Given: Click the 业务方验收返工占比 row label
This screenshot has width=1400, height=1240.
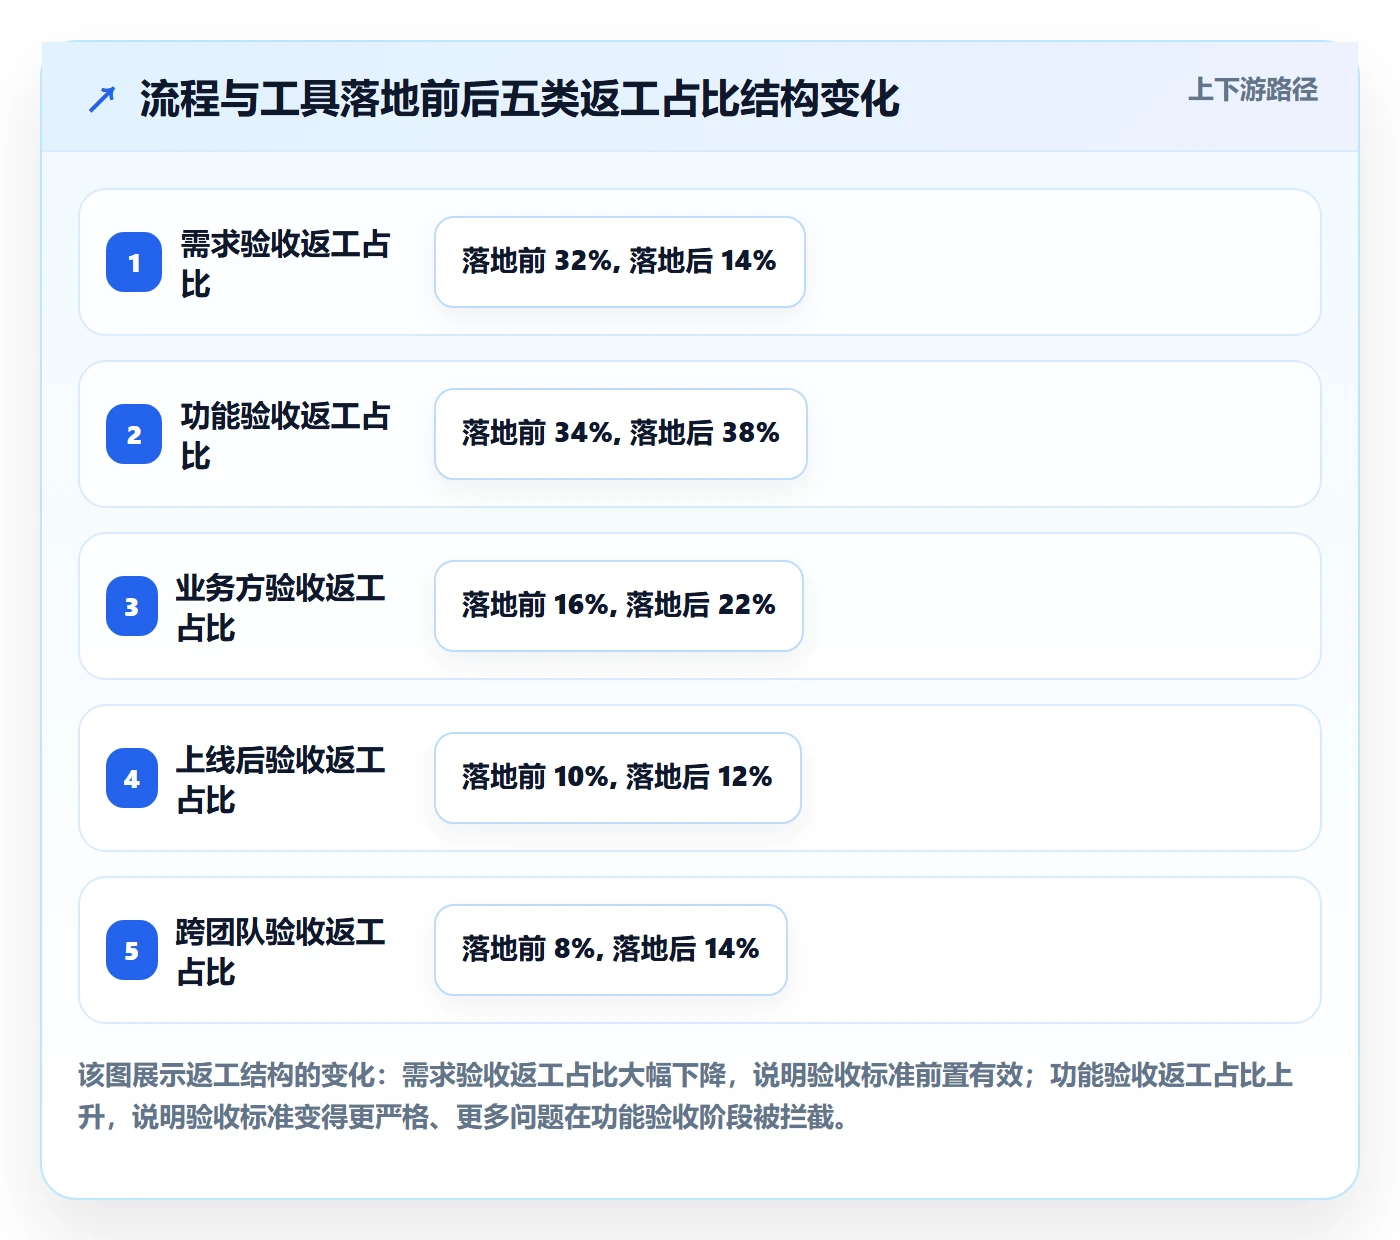Looking at the screenshot, I should click(x=281, y=607).
